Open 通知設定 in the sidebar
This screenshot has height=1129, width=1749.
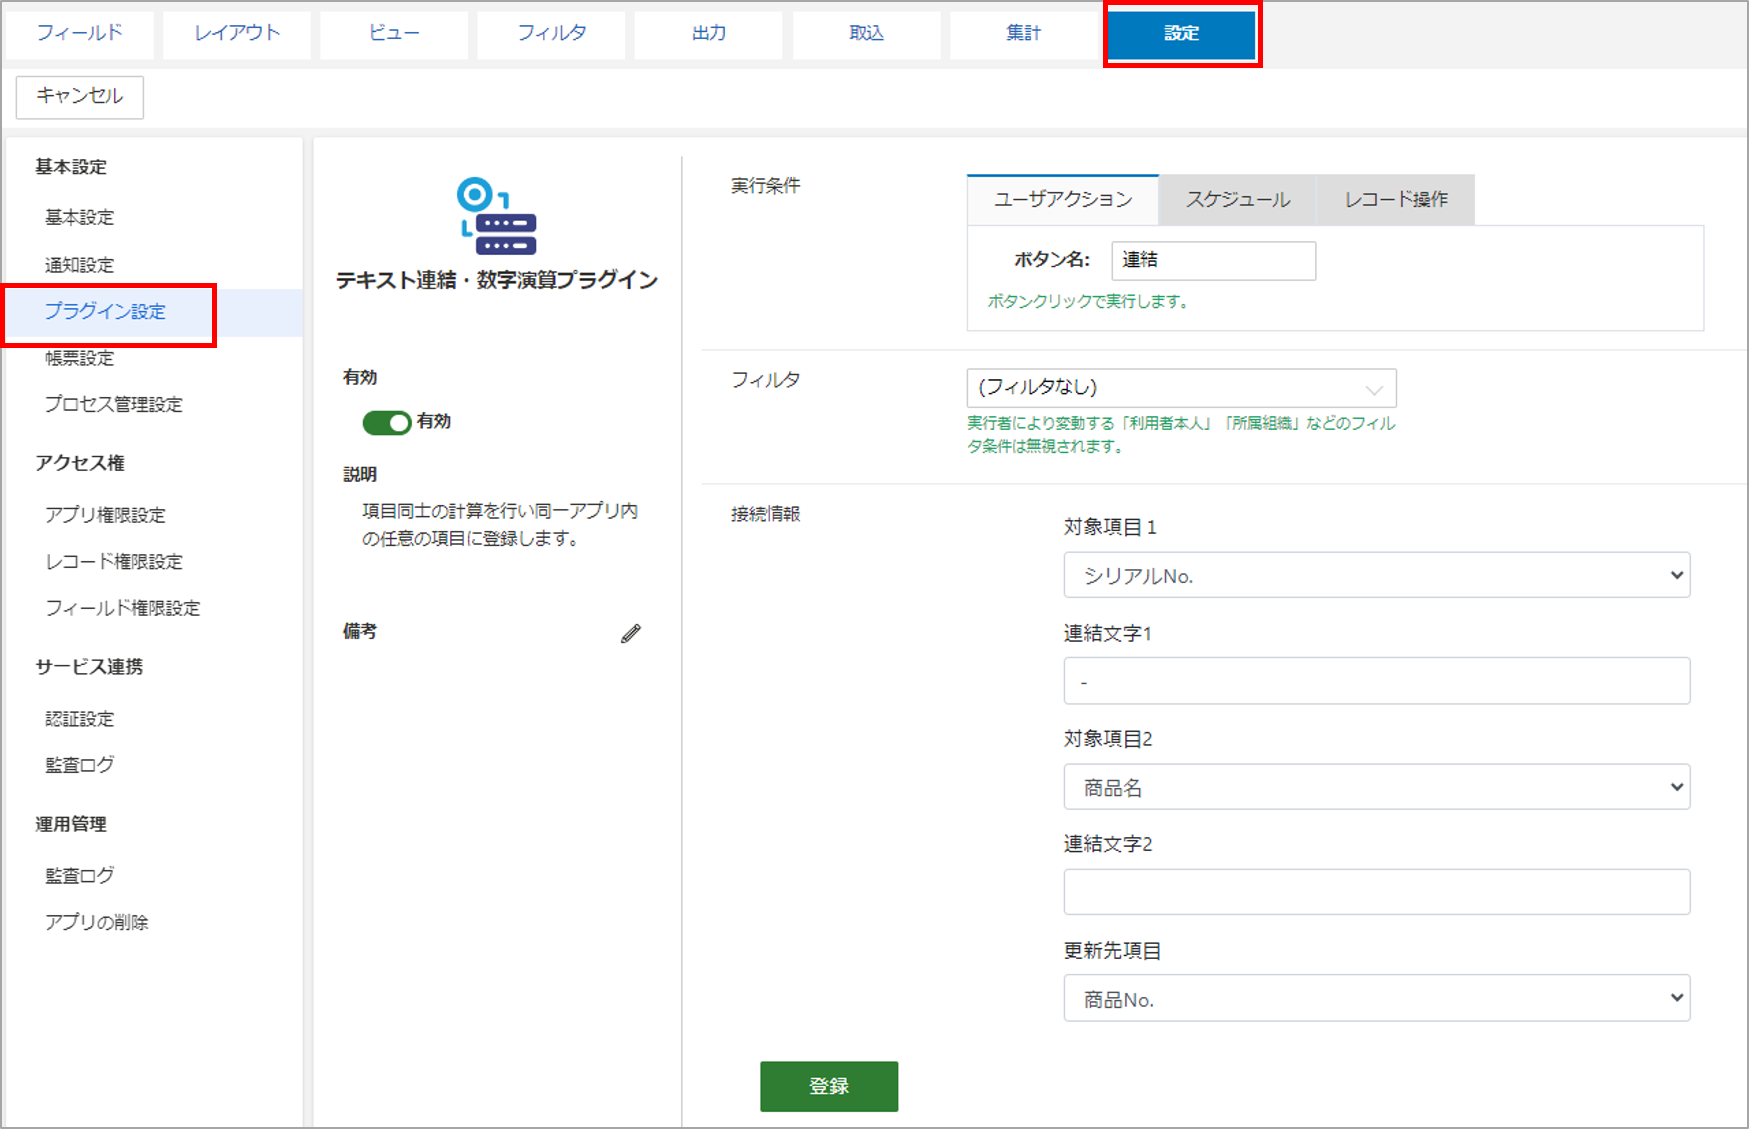pyautogui.click(x=80, y=265)
